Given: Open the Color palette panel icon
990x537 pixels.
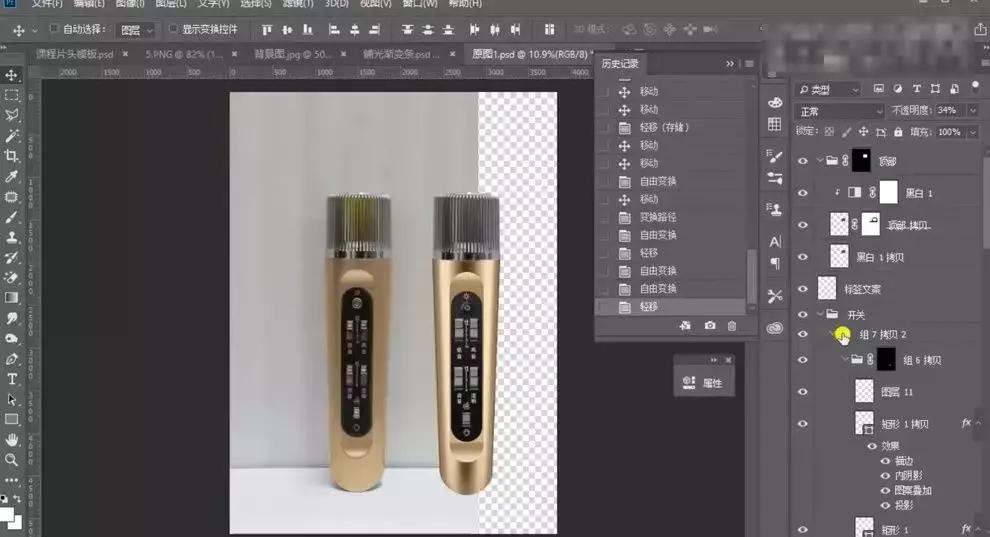Looking at the screenshot, I should pyautogui.click(x=775, y=102).
